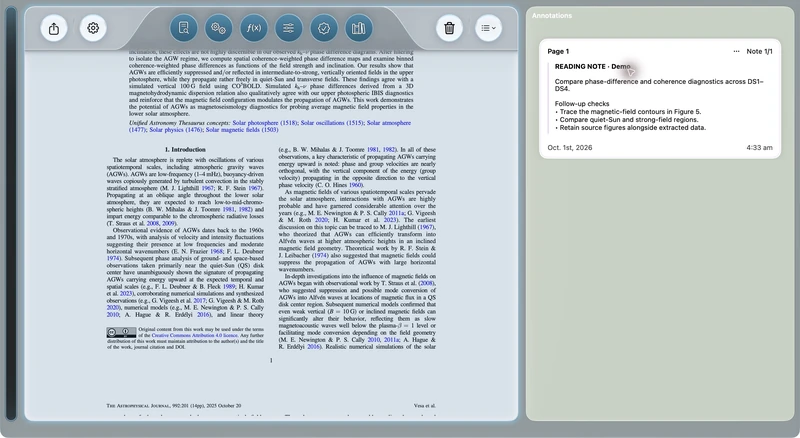Open settings with the gear icon
Image resolution: width=800 pixels, height=438 pixels.
(93, 28)
